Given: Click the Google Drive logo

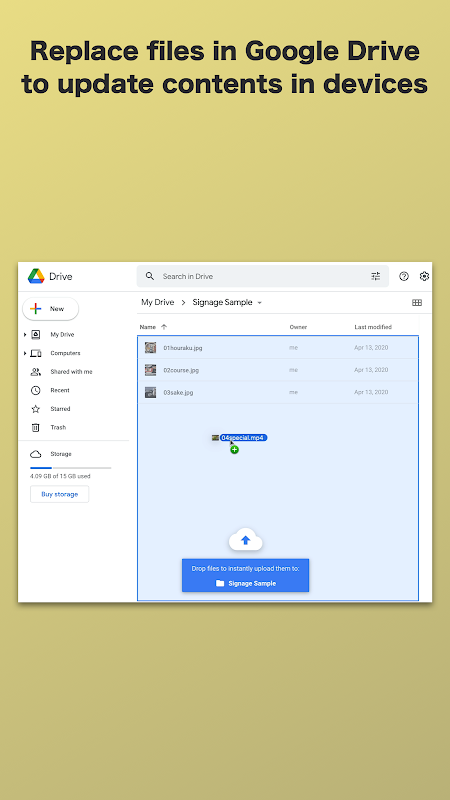Looking at the screenshot, I should 36,276.
